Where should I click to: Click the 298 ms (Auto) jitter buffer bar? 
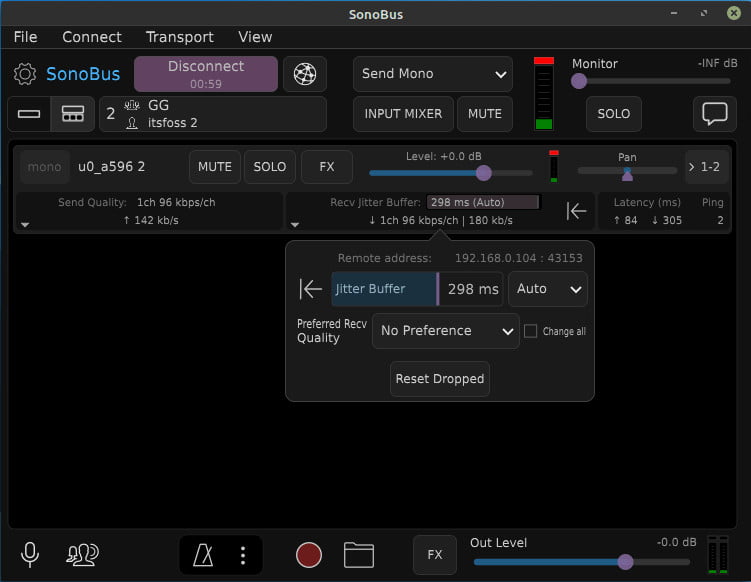pyautogui.click(x=483, y=202)
